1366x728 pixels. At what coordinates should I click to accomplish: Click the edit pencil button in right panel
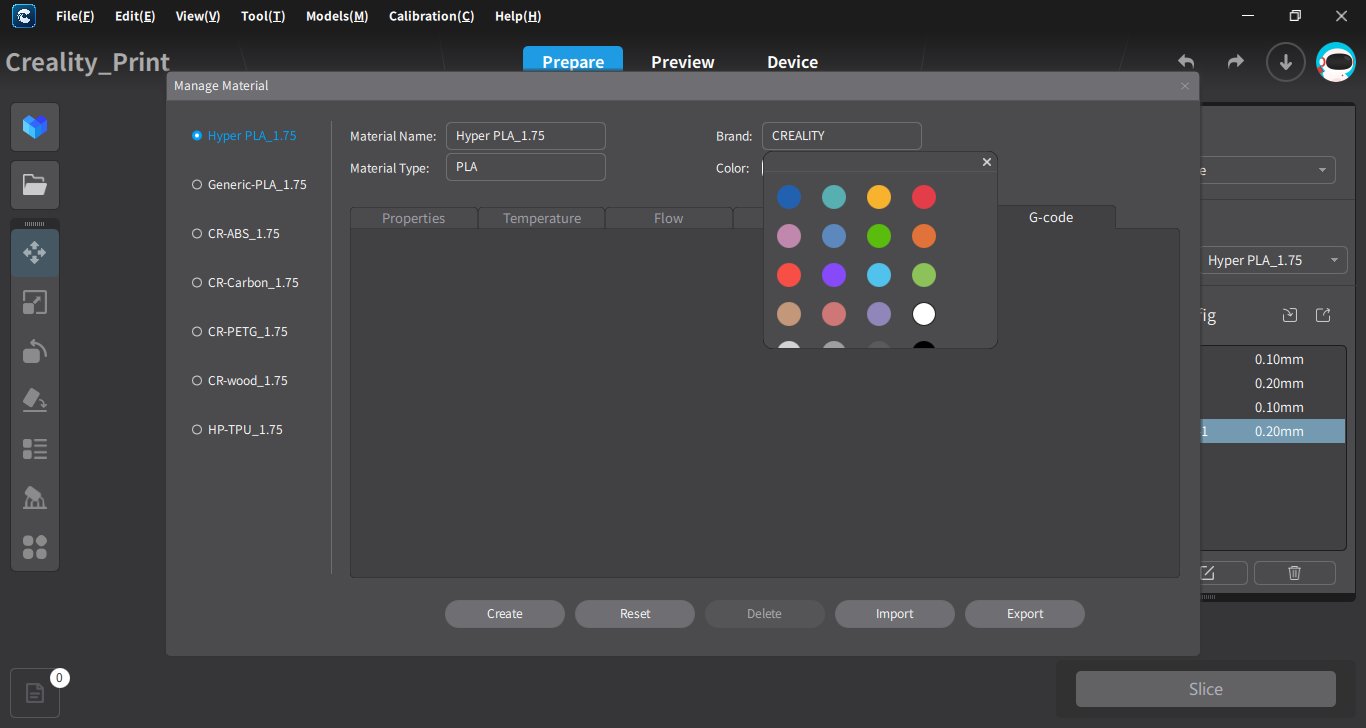[x=1207, y=573]
